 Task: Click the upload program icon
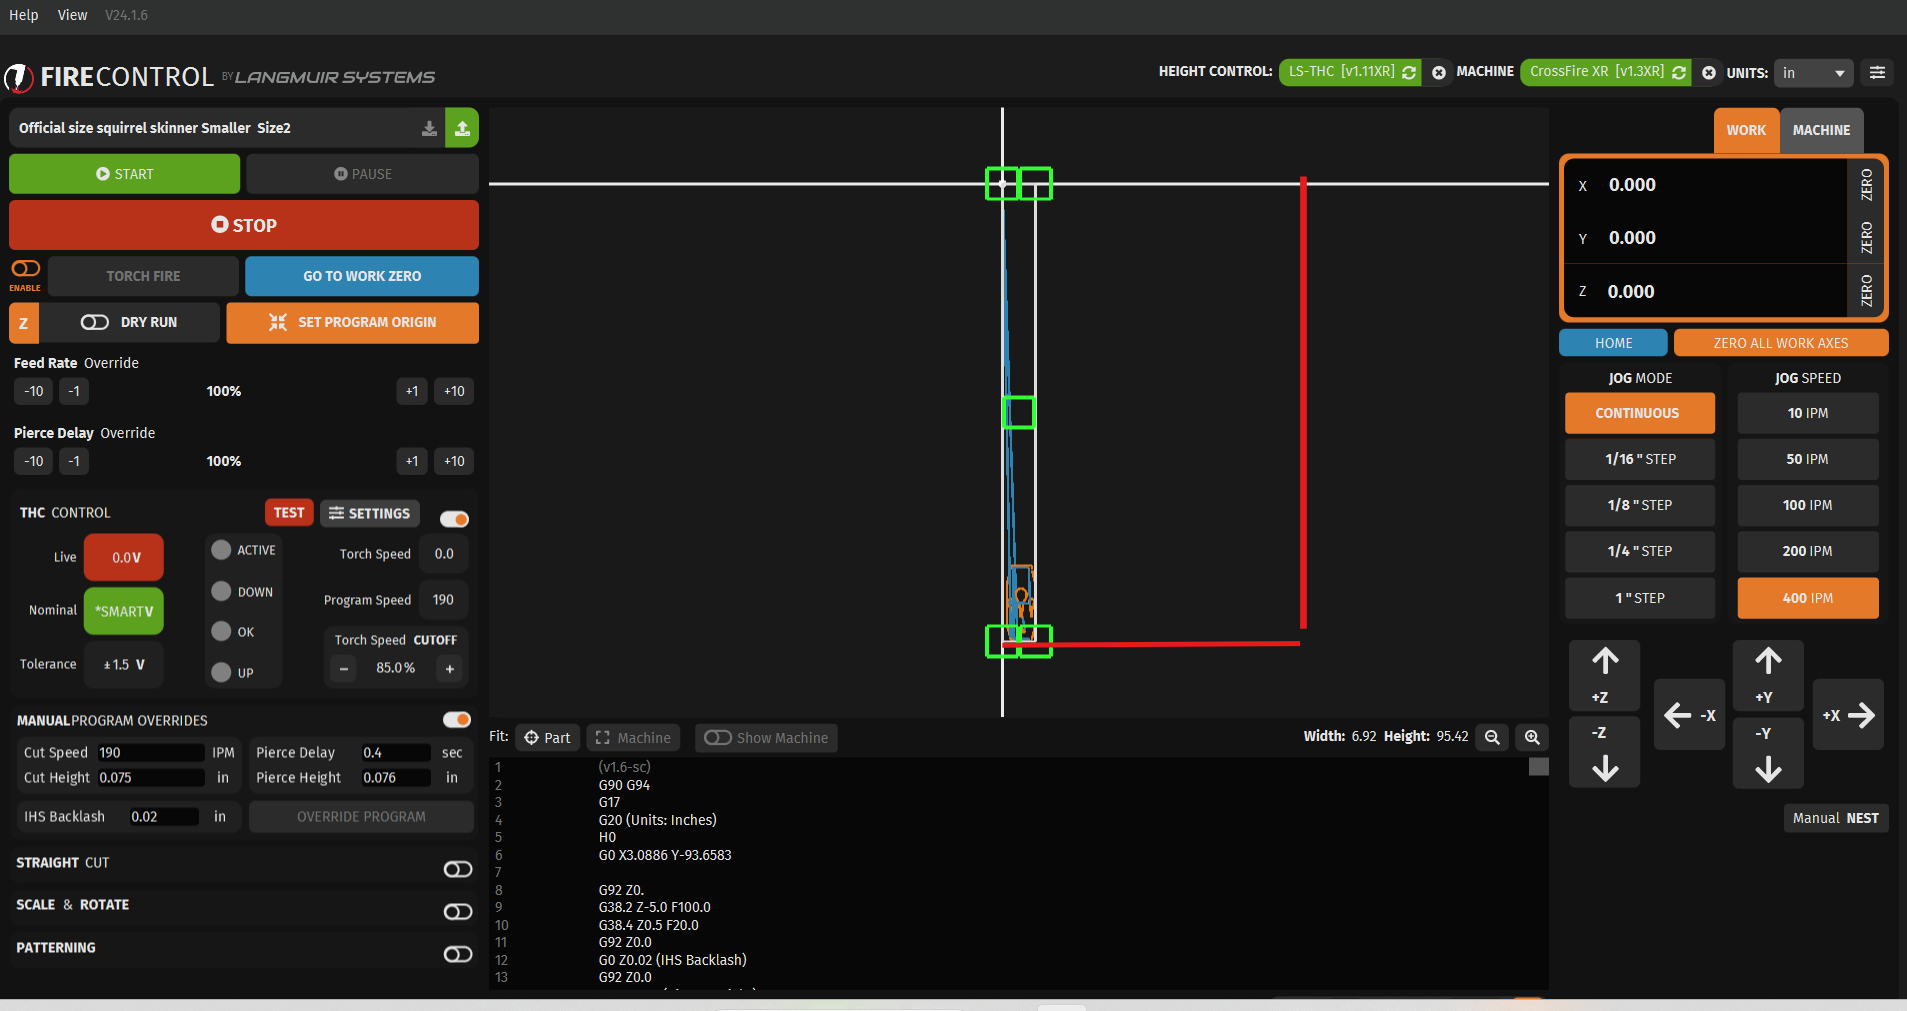pyautogui.click(x=462, y=128)
